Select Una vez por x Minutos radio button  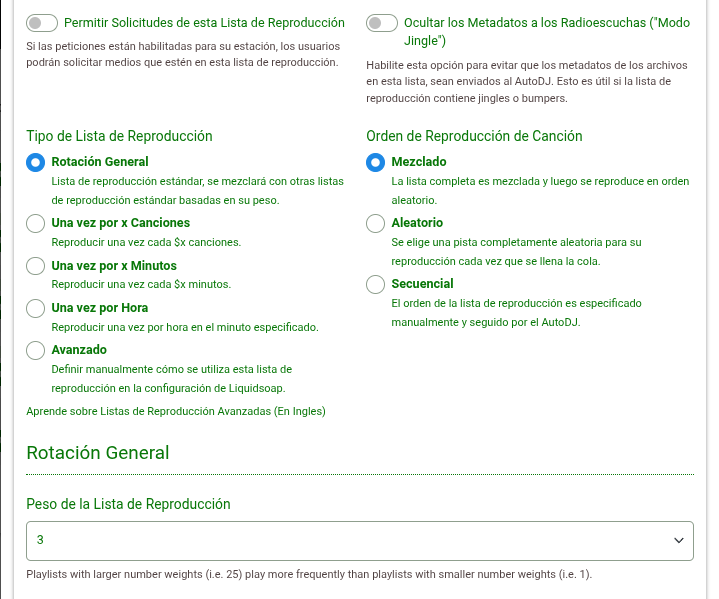click(x=36, y=266)
